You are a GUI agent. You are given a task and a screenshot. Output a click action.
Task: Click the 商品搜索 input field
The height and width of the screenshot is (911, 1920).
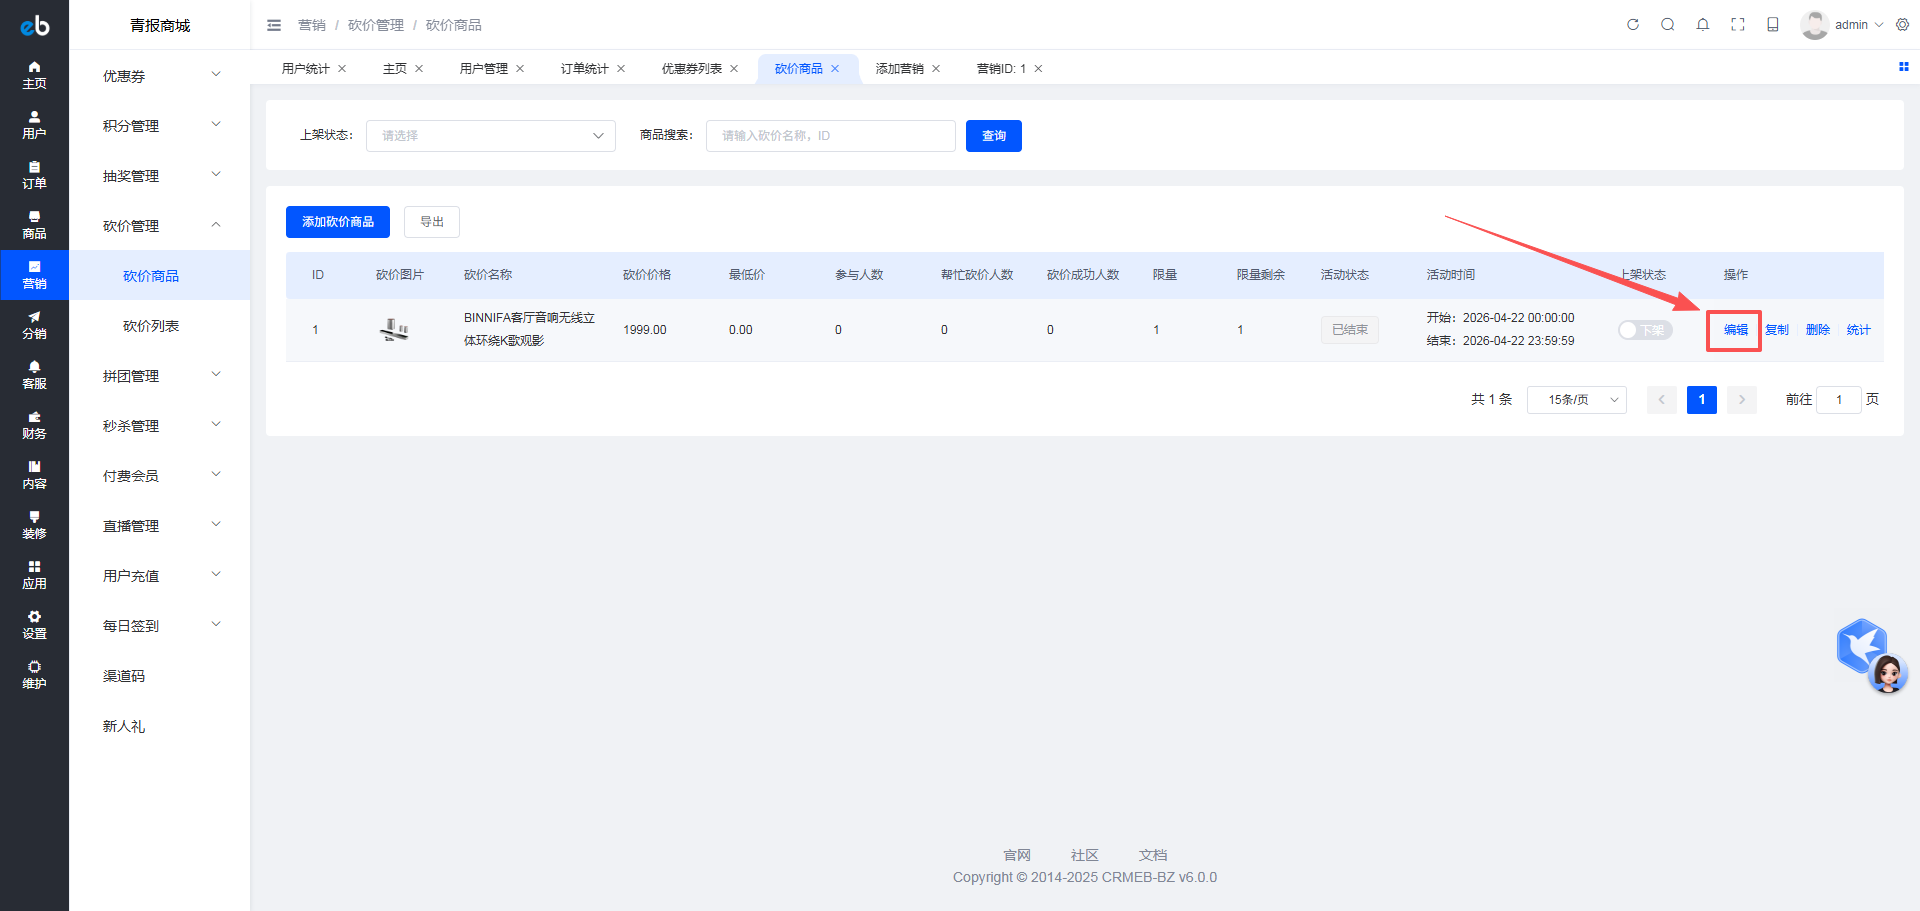[830, 136]
